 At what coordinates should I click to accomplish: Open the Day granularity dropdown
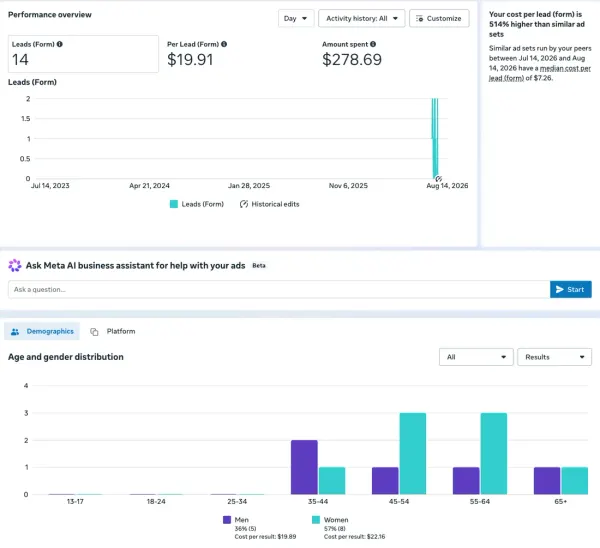pos(296,18)
